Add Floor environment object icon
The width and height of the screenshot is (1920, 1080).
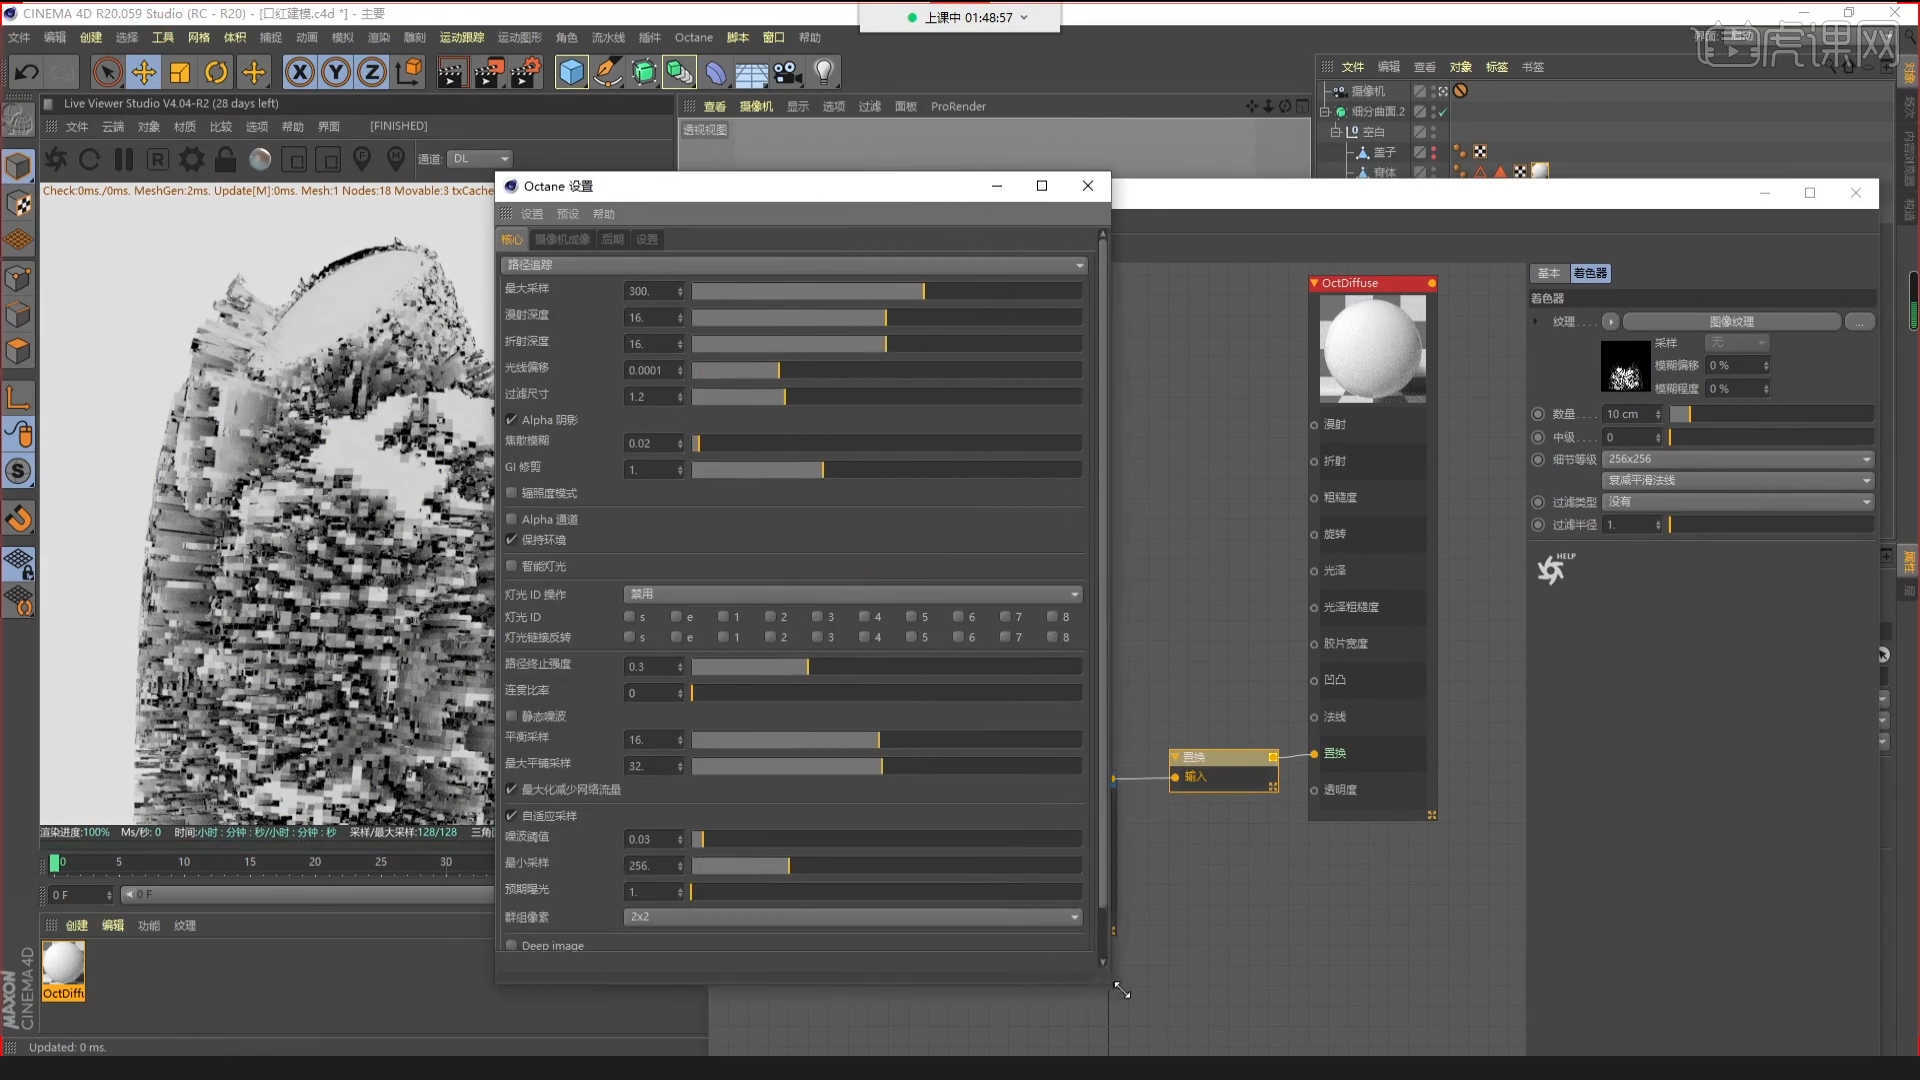(x=752, y=72)
